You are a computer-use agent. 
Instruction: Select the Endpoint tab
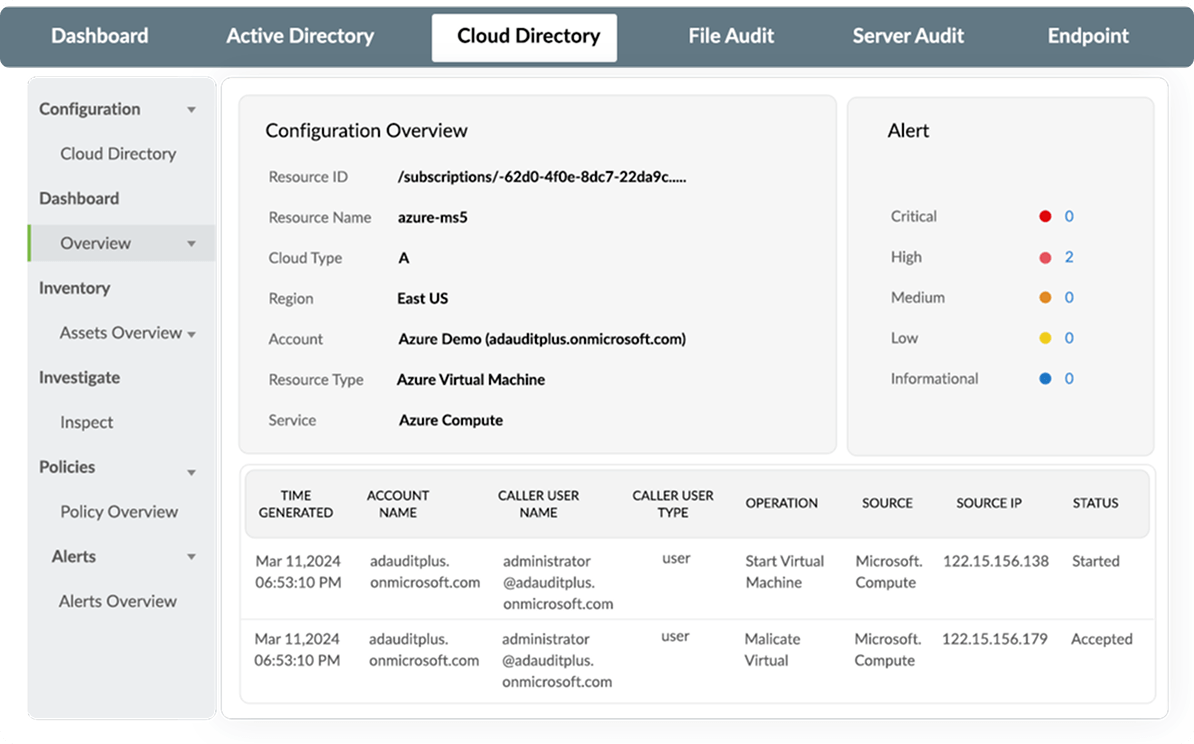pos(1088,36)
